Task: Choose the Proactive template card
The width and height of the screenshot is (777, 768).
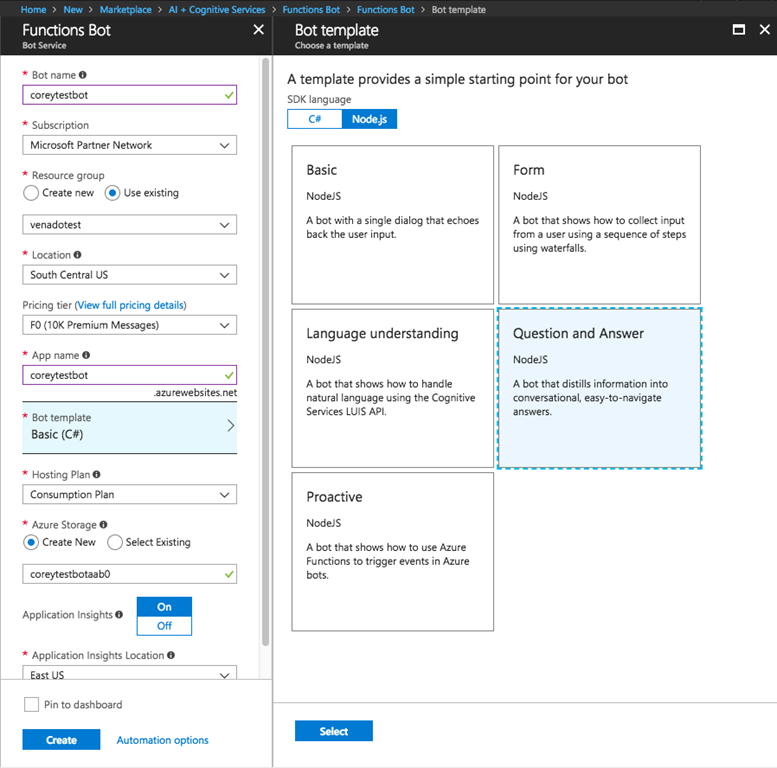Action: [x=392, y=551]
